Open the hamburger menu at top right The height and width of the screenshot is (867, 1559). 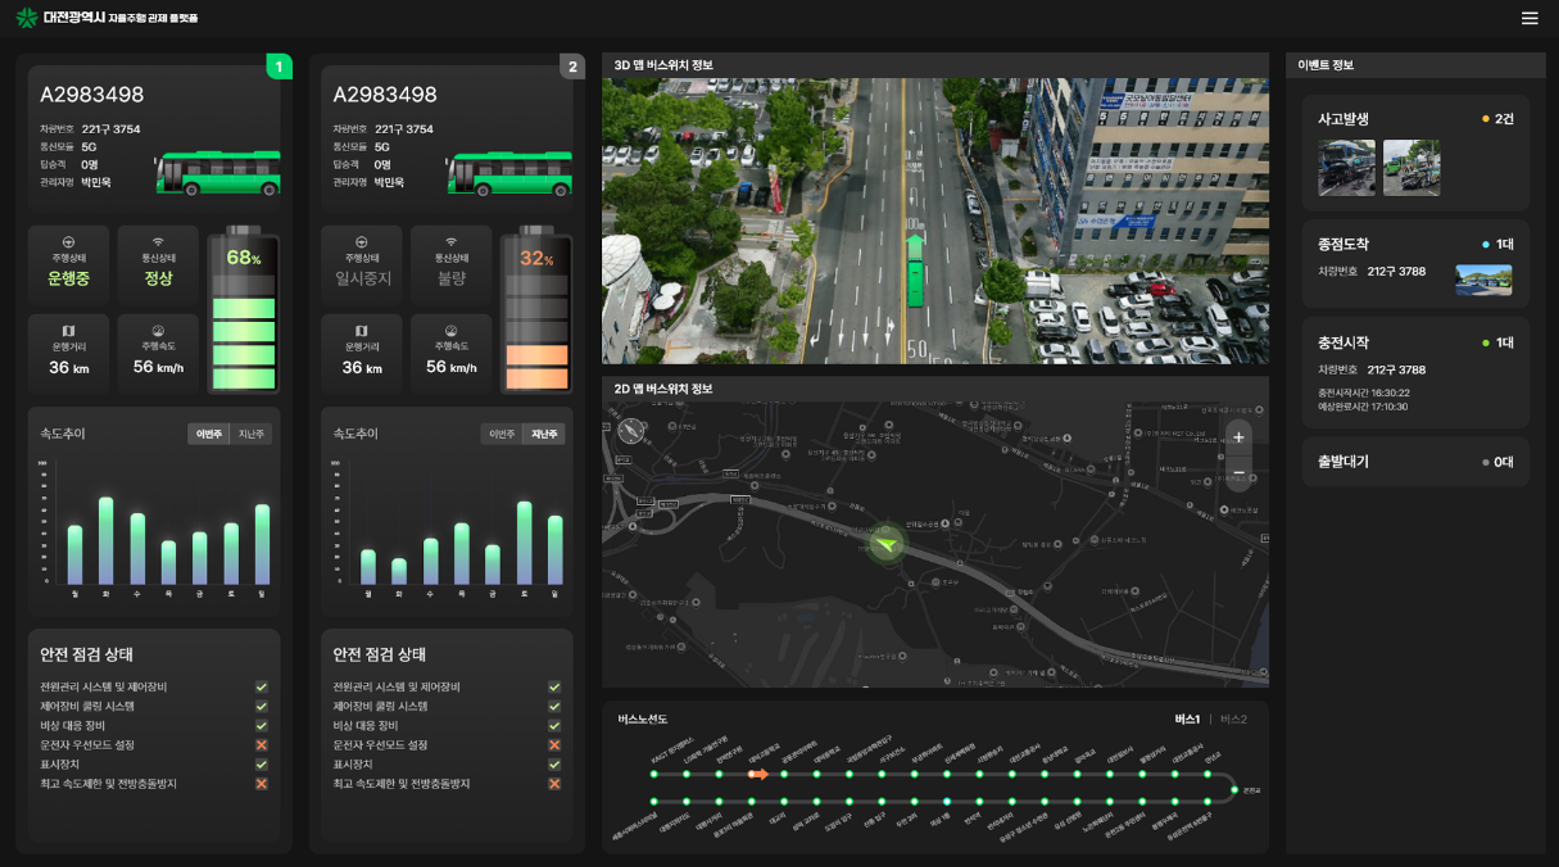(1529, 18)
